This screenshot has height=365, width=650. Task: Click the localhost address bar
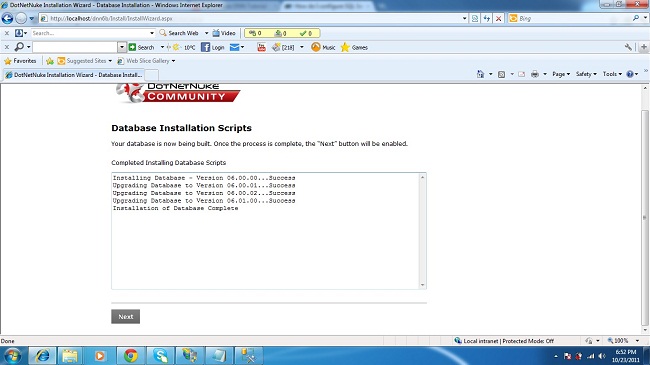249,18
